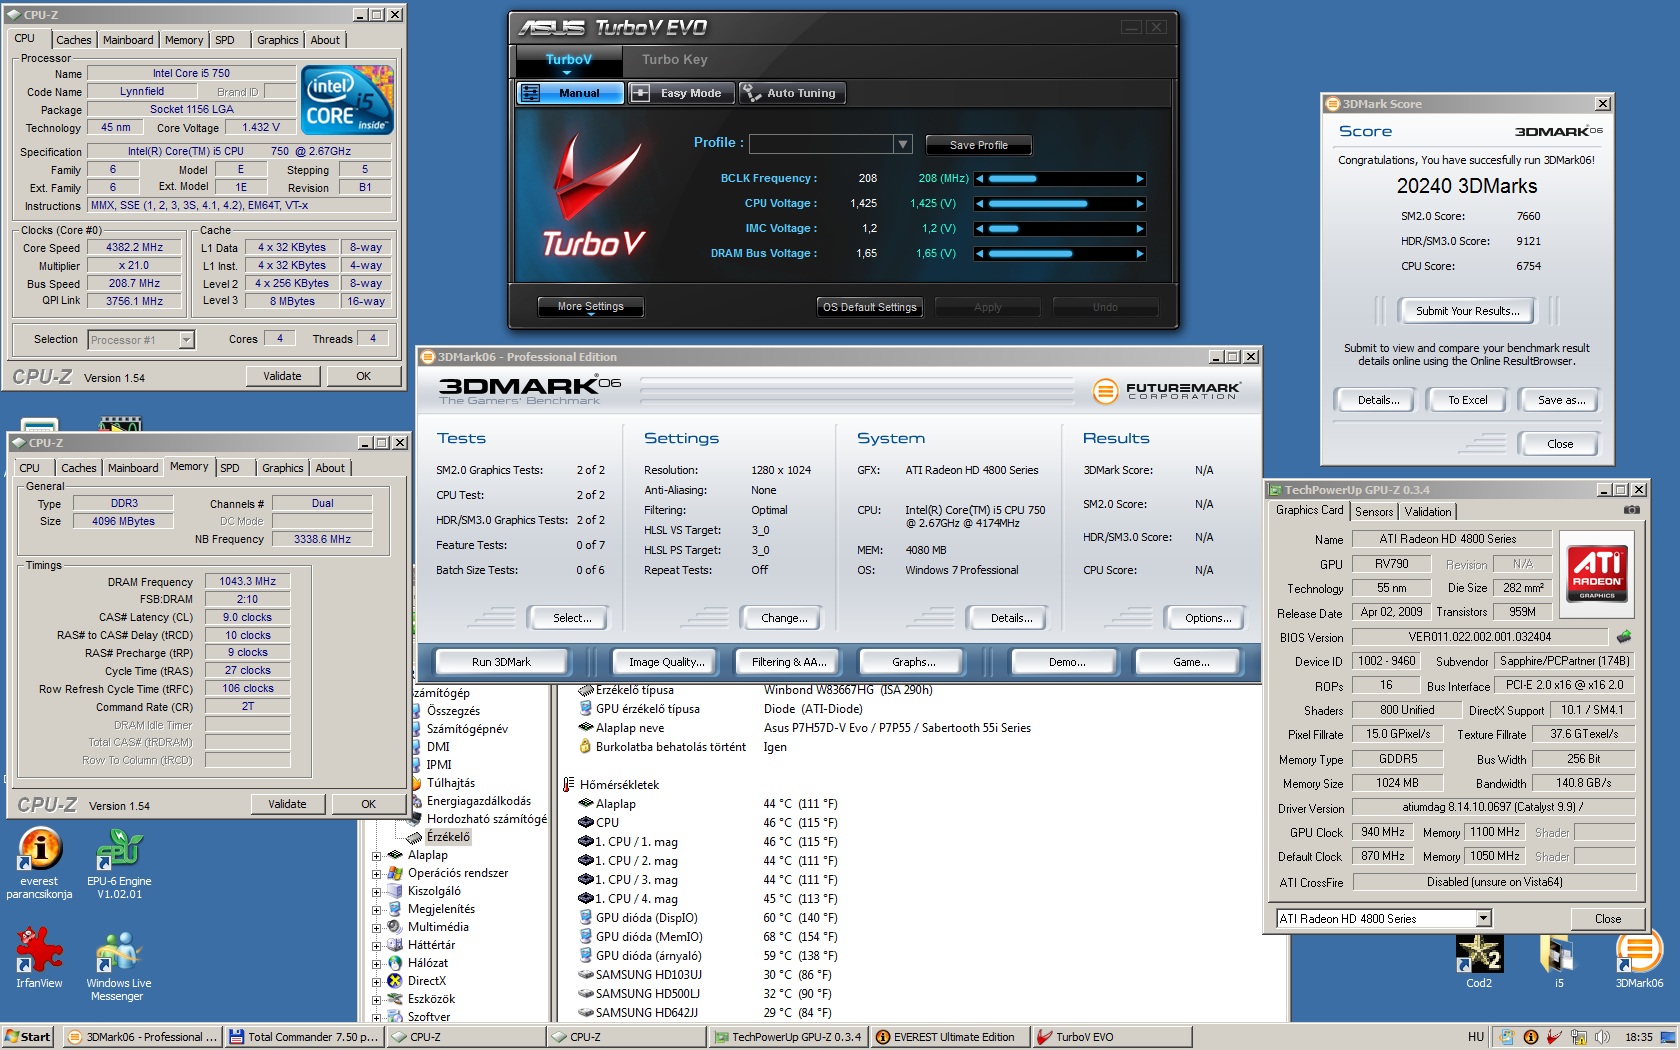
Task: Click the volume speaker icon in system tray
Action: tap(1602, 1037)
